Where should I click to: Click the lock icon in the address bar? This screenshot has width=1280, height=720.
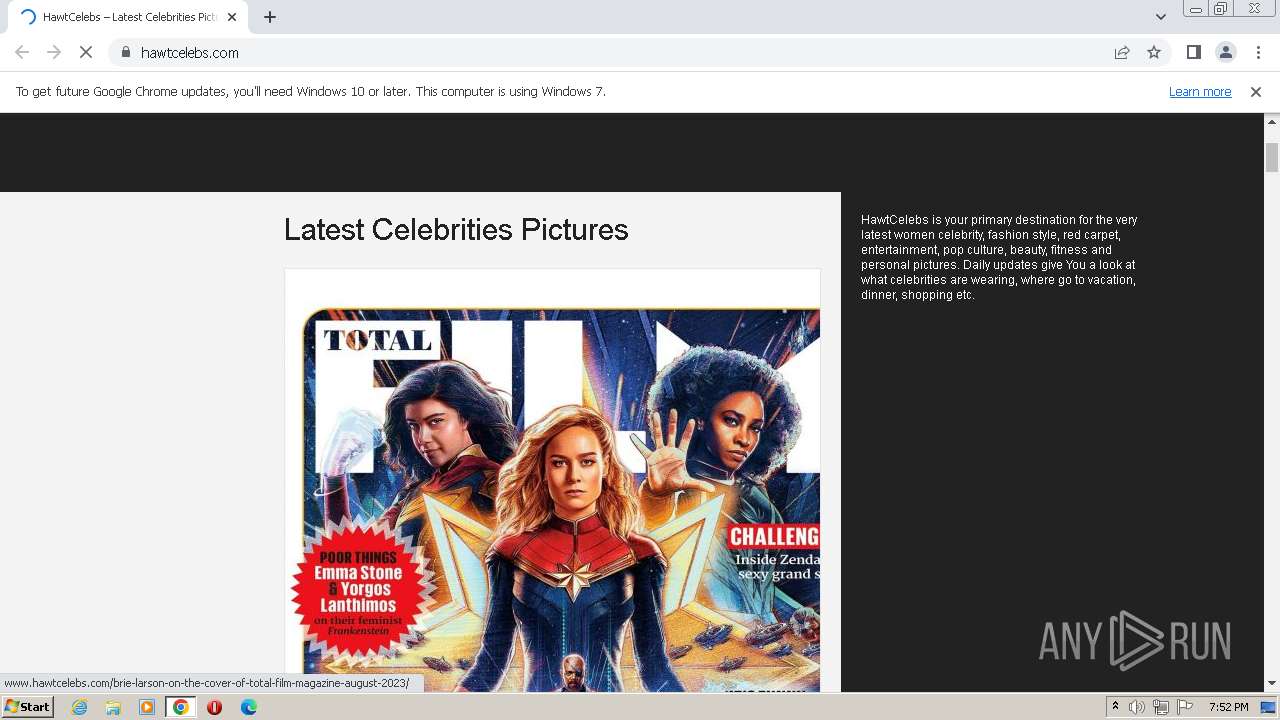126,52
